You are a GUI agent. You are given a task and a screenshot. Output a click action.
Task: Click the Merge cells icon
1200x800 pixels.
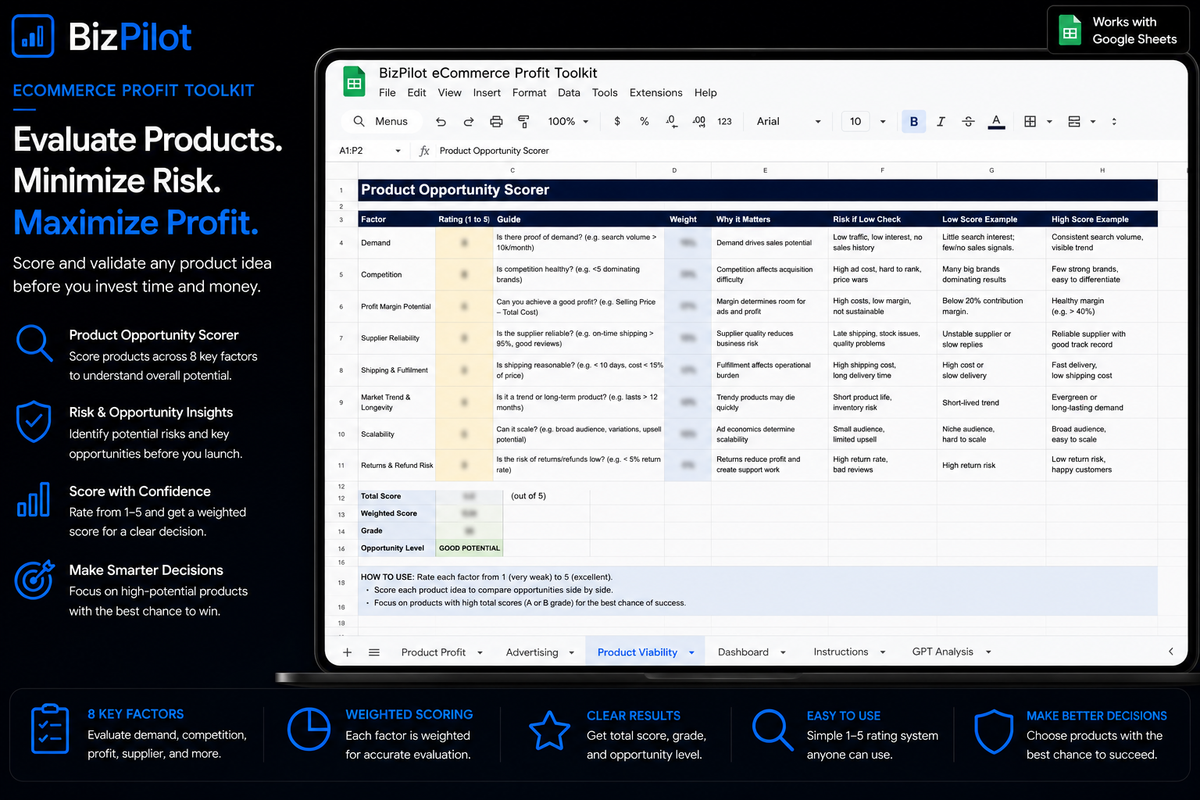1074,122
